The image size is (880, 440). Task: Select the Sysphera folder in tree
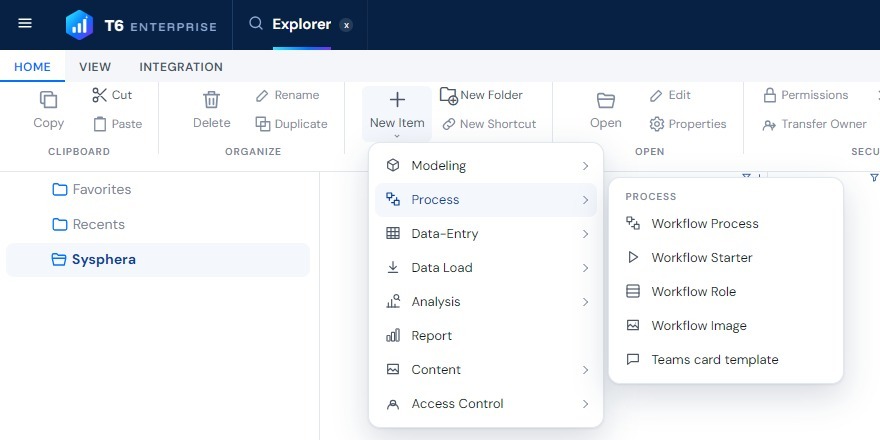pyautogui.click(x=158, y=260)
